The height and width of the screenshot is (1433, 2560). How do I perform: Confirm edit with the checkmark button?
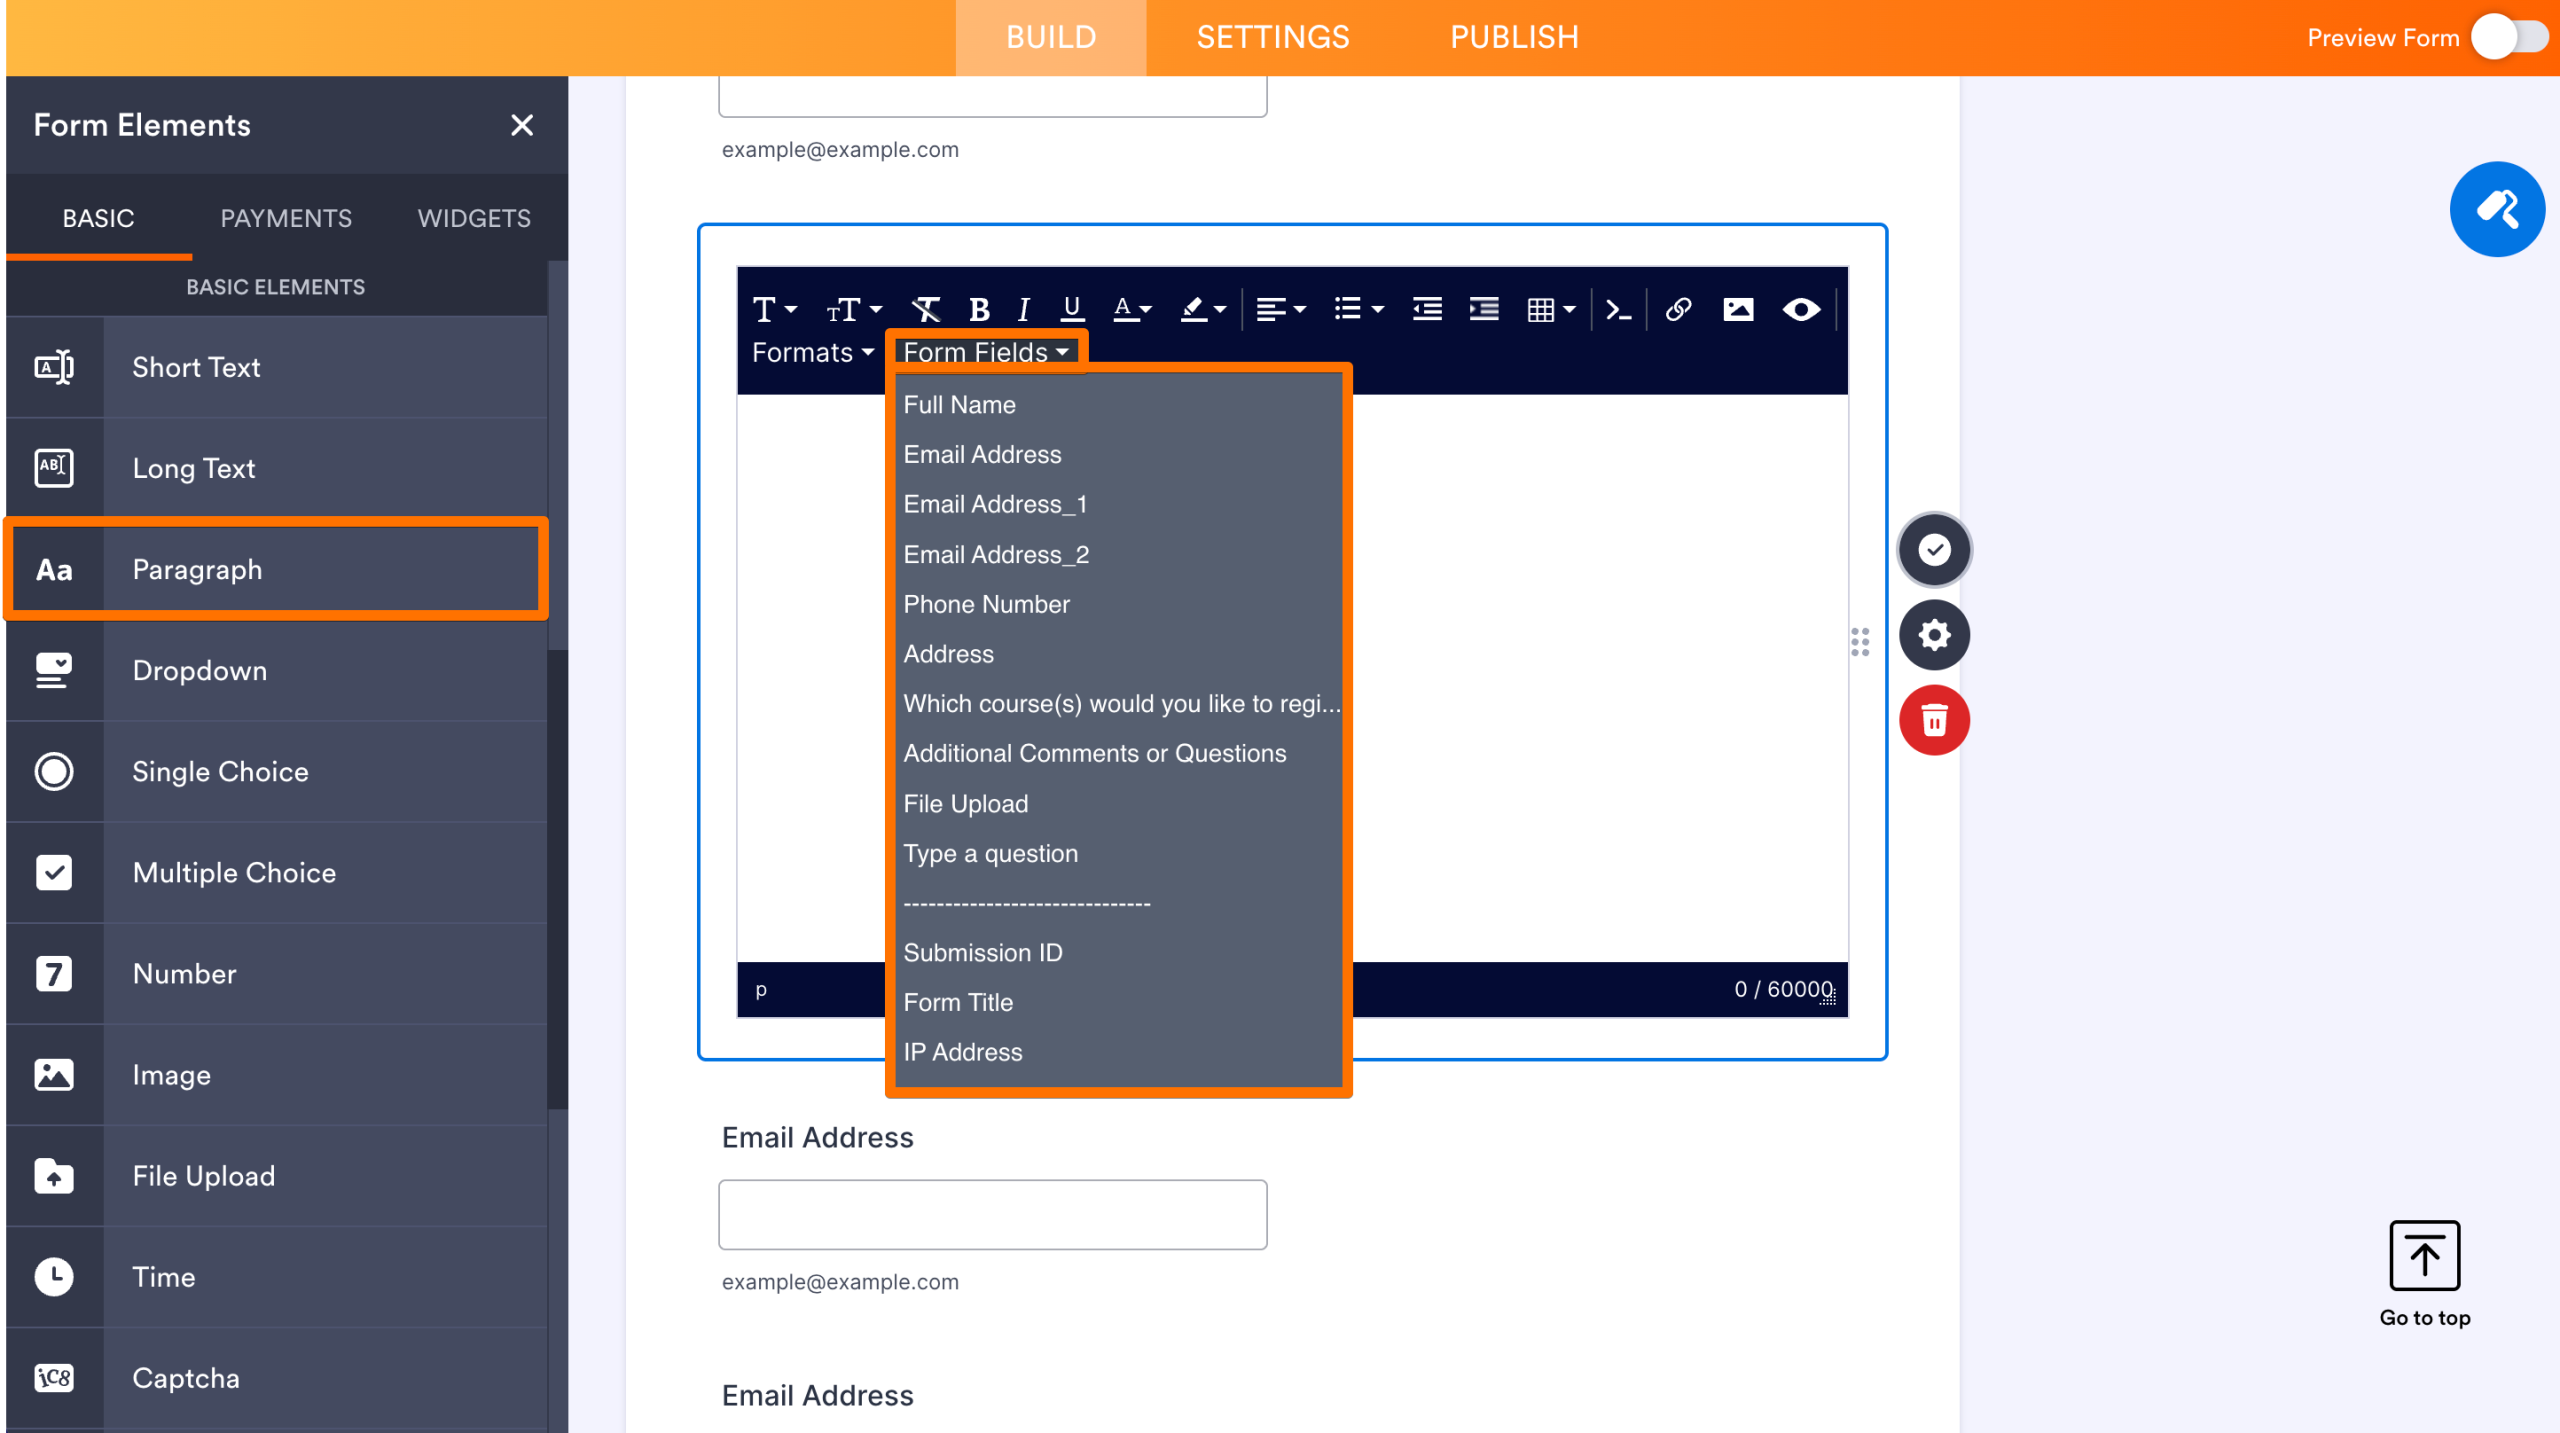1934,549
